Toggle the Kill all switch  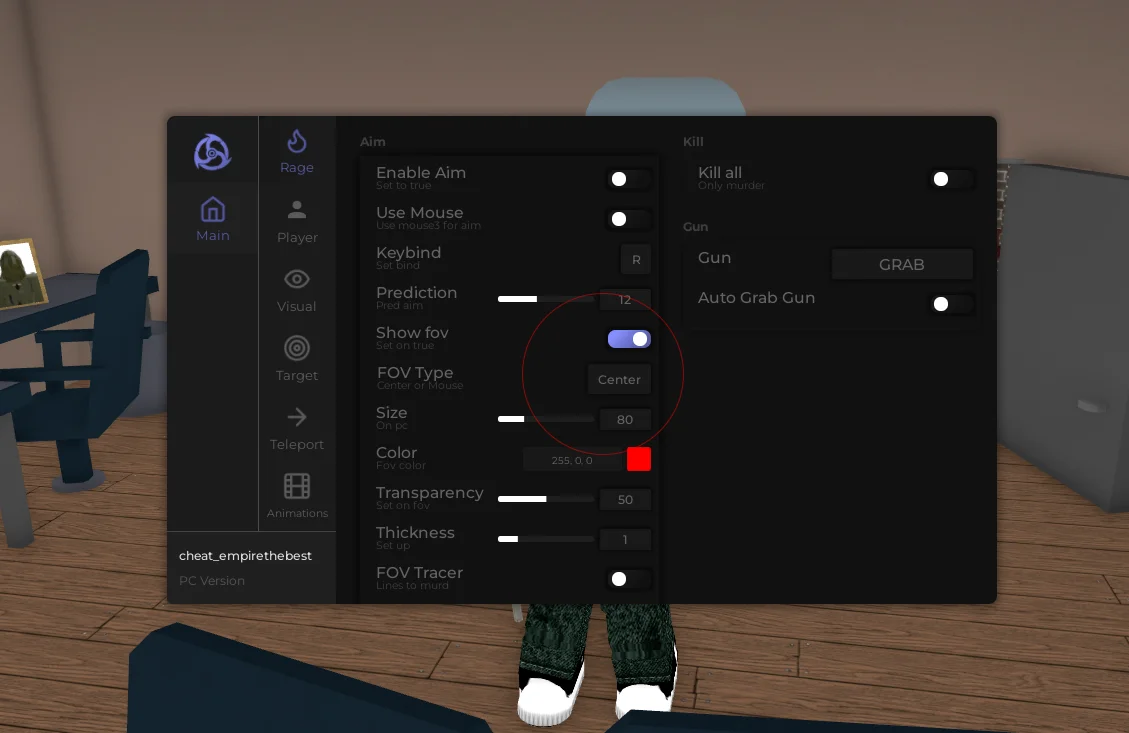951,179
